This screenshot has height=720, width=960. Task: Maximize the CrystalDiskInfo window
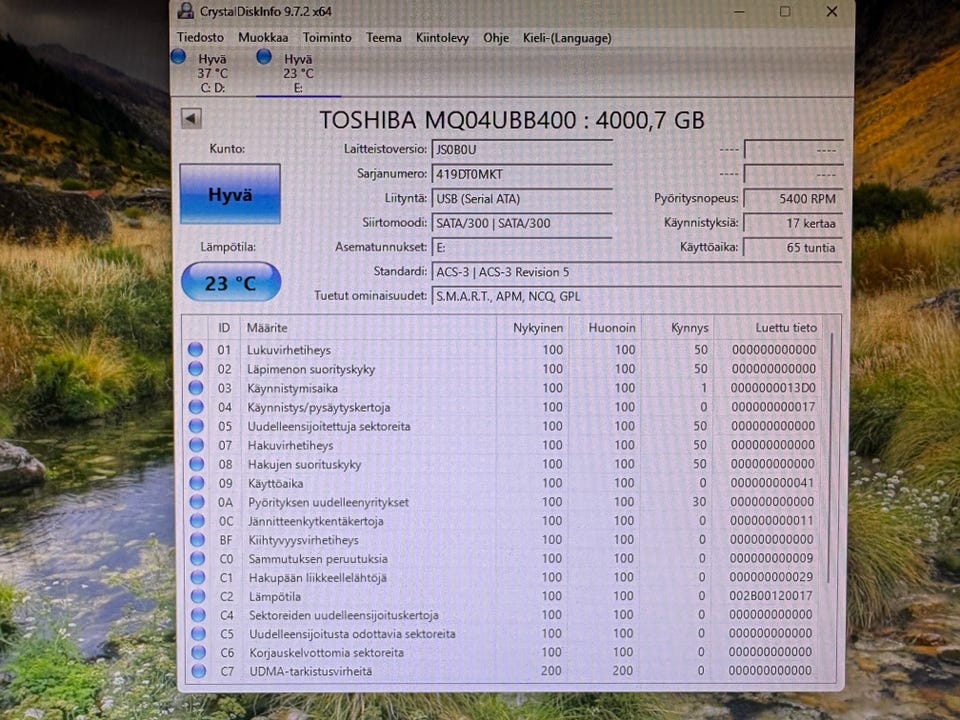785,11
